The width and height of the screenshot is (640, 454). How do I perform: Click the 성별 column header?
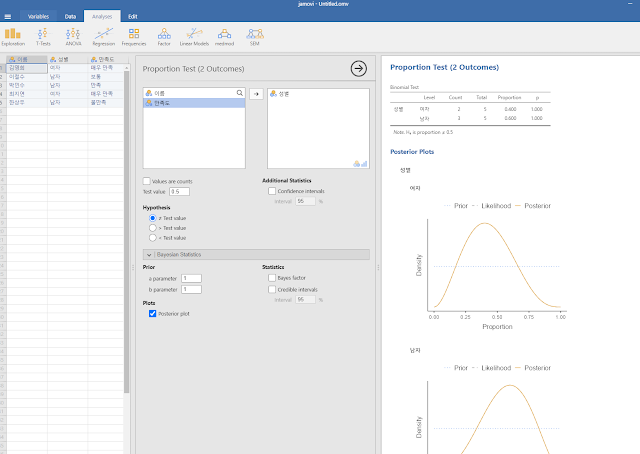[x=67, y=60]
